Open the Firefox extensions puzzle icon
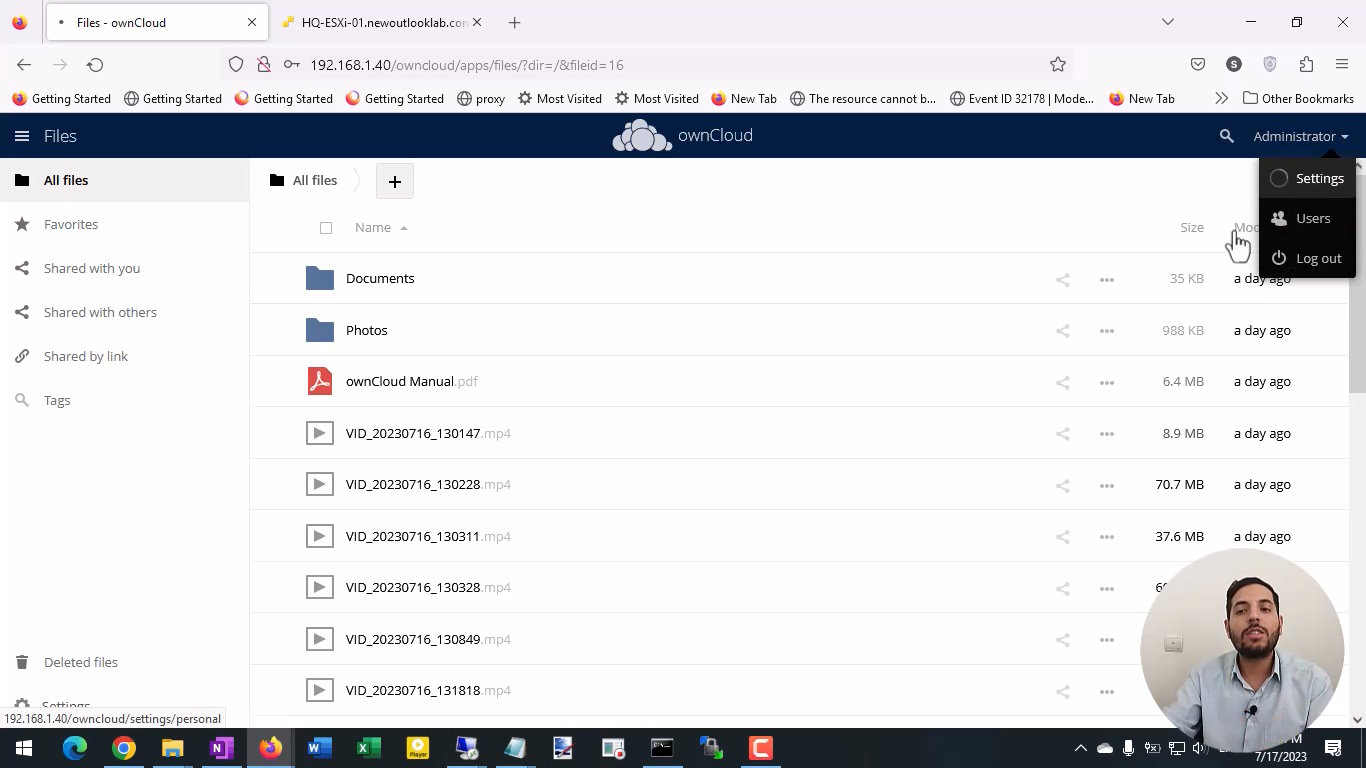The height and width of the screenshot is (768, 1366). 1306,64
